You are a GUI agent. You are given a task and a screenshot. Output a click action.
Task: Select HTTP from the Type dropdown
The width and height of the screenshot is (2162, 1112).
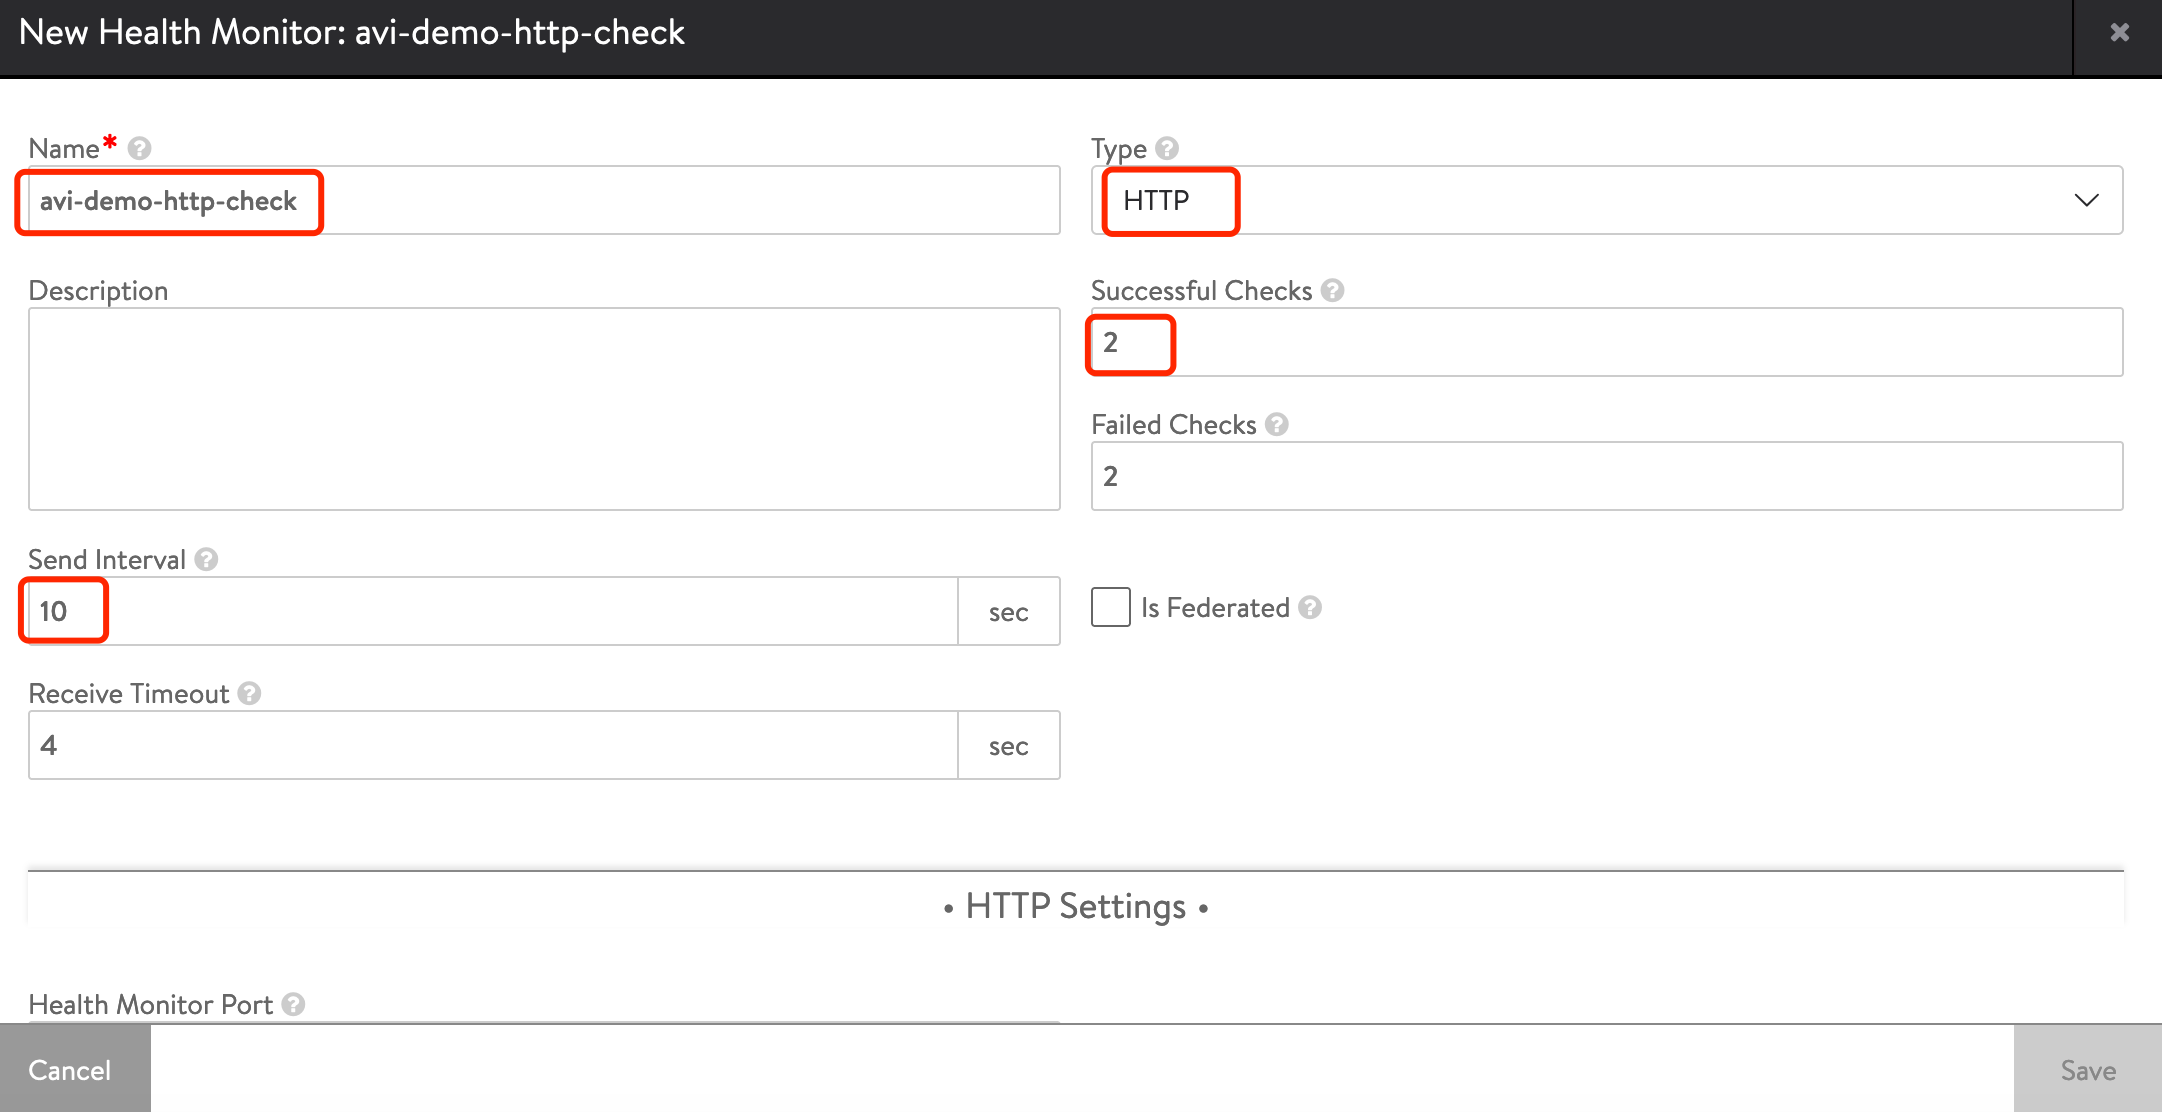(x=1608, y=200)
